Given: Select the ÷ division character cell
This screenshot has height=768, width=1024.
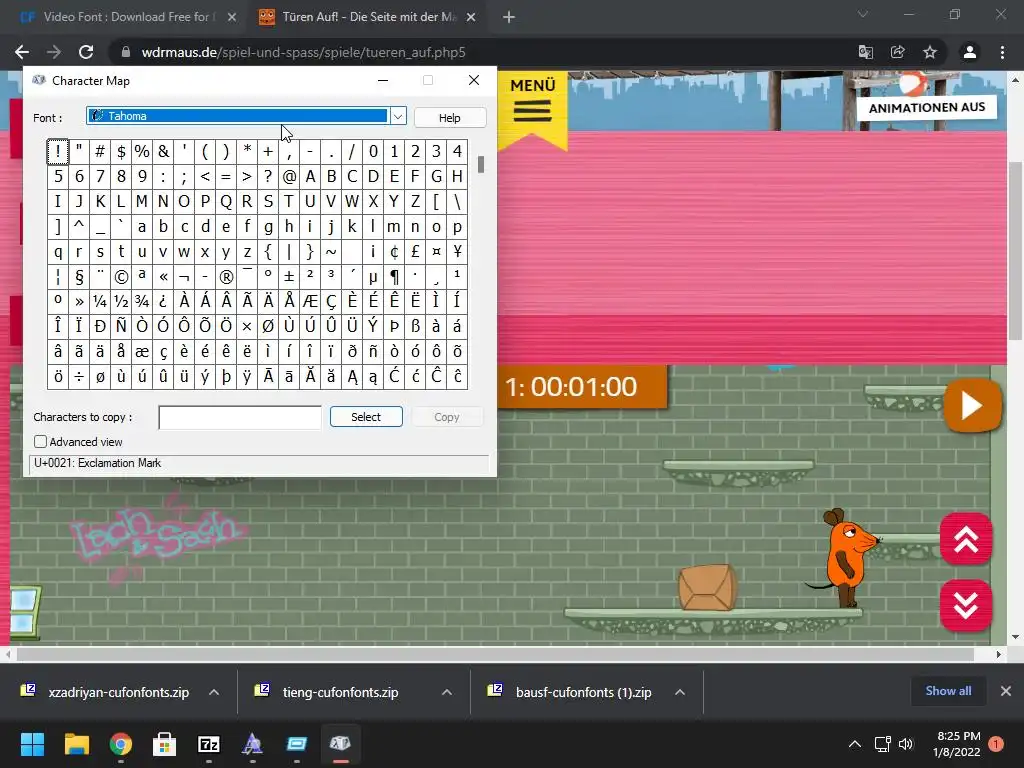Looking at the screenshot, I should pos(79,377).
